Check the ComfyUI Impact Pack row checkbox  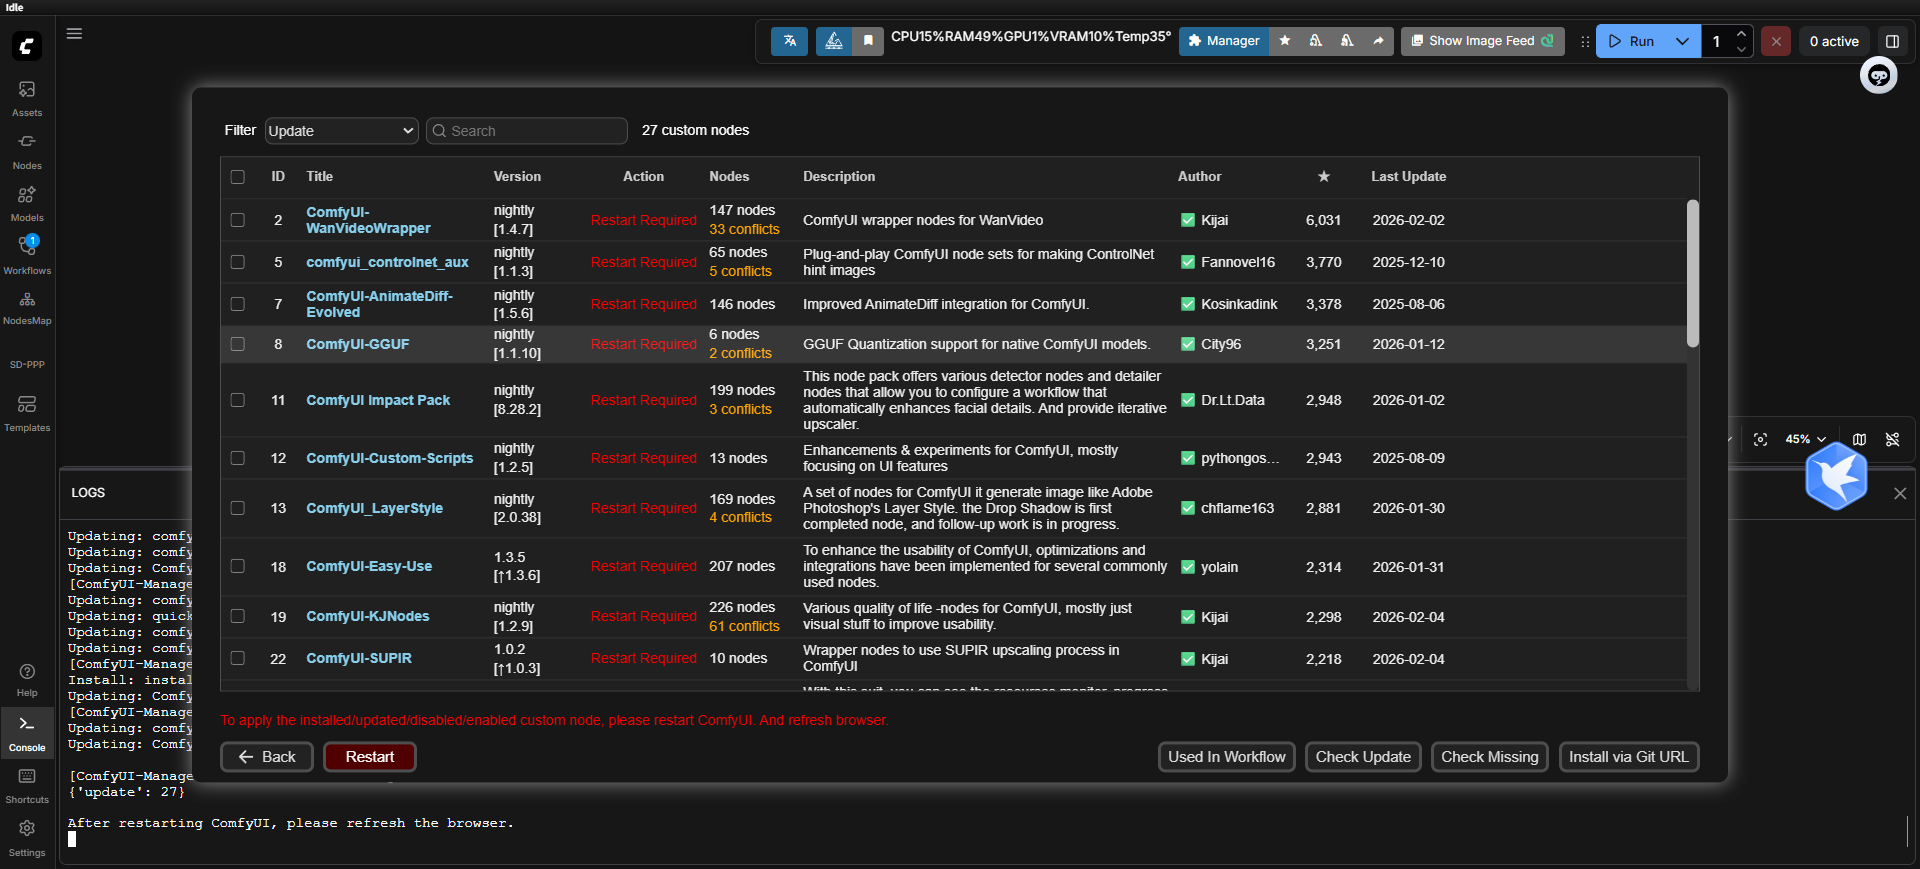(238, 400)
